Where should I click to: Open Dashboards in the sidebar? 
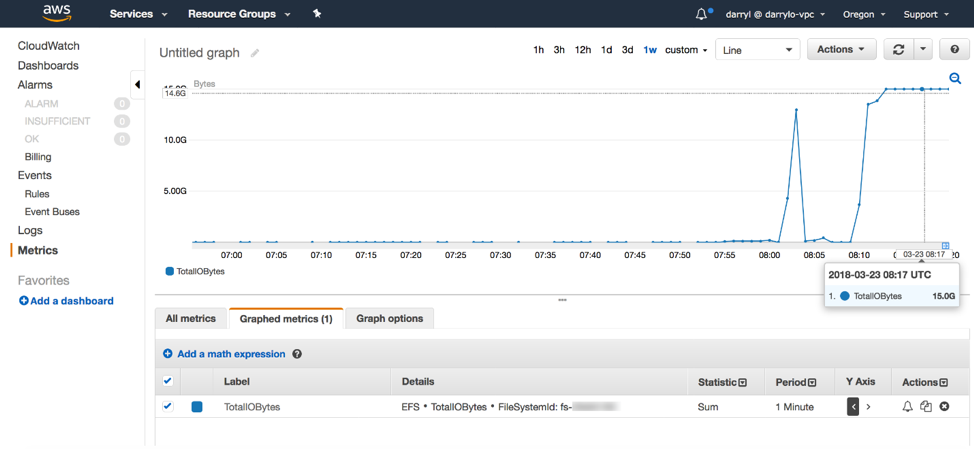(48, 65)
